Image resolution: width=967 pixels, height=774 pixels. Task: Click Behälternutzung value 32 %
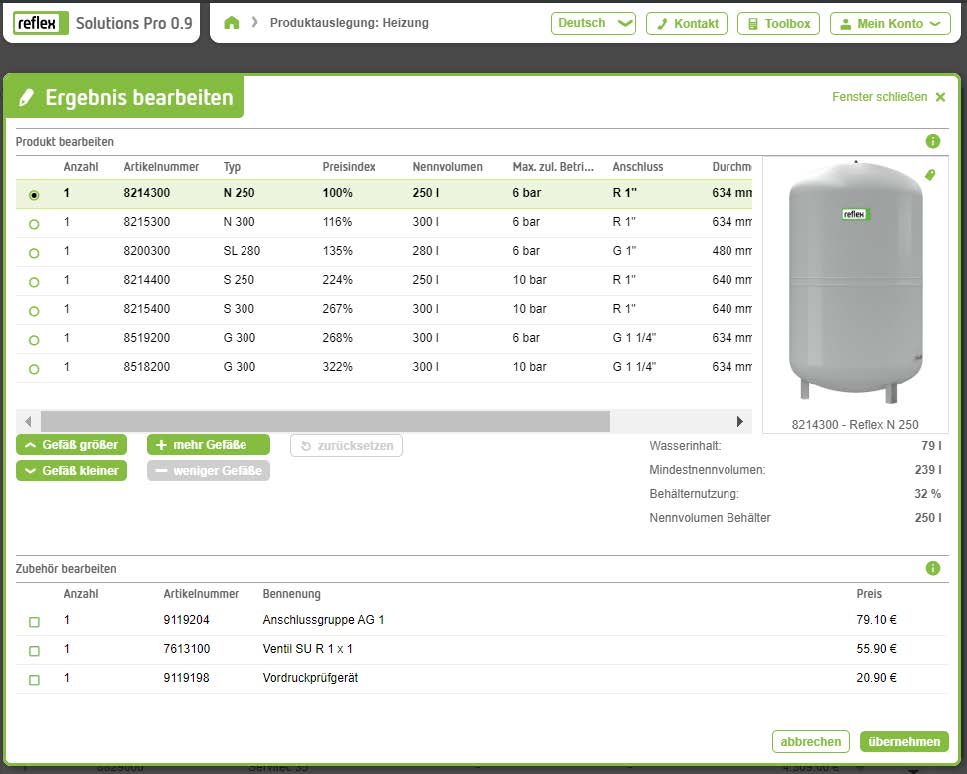point(928,494)
